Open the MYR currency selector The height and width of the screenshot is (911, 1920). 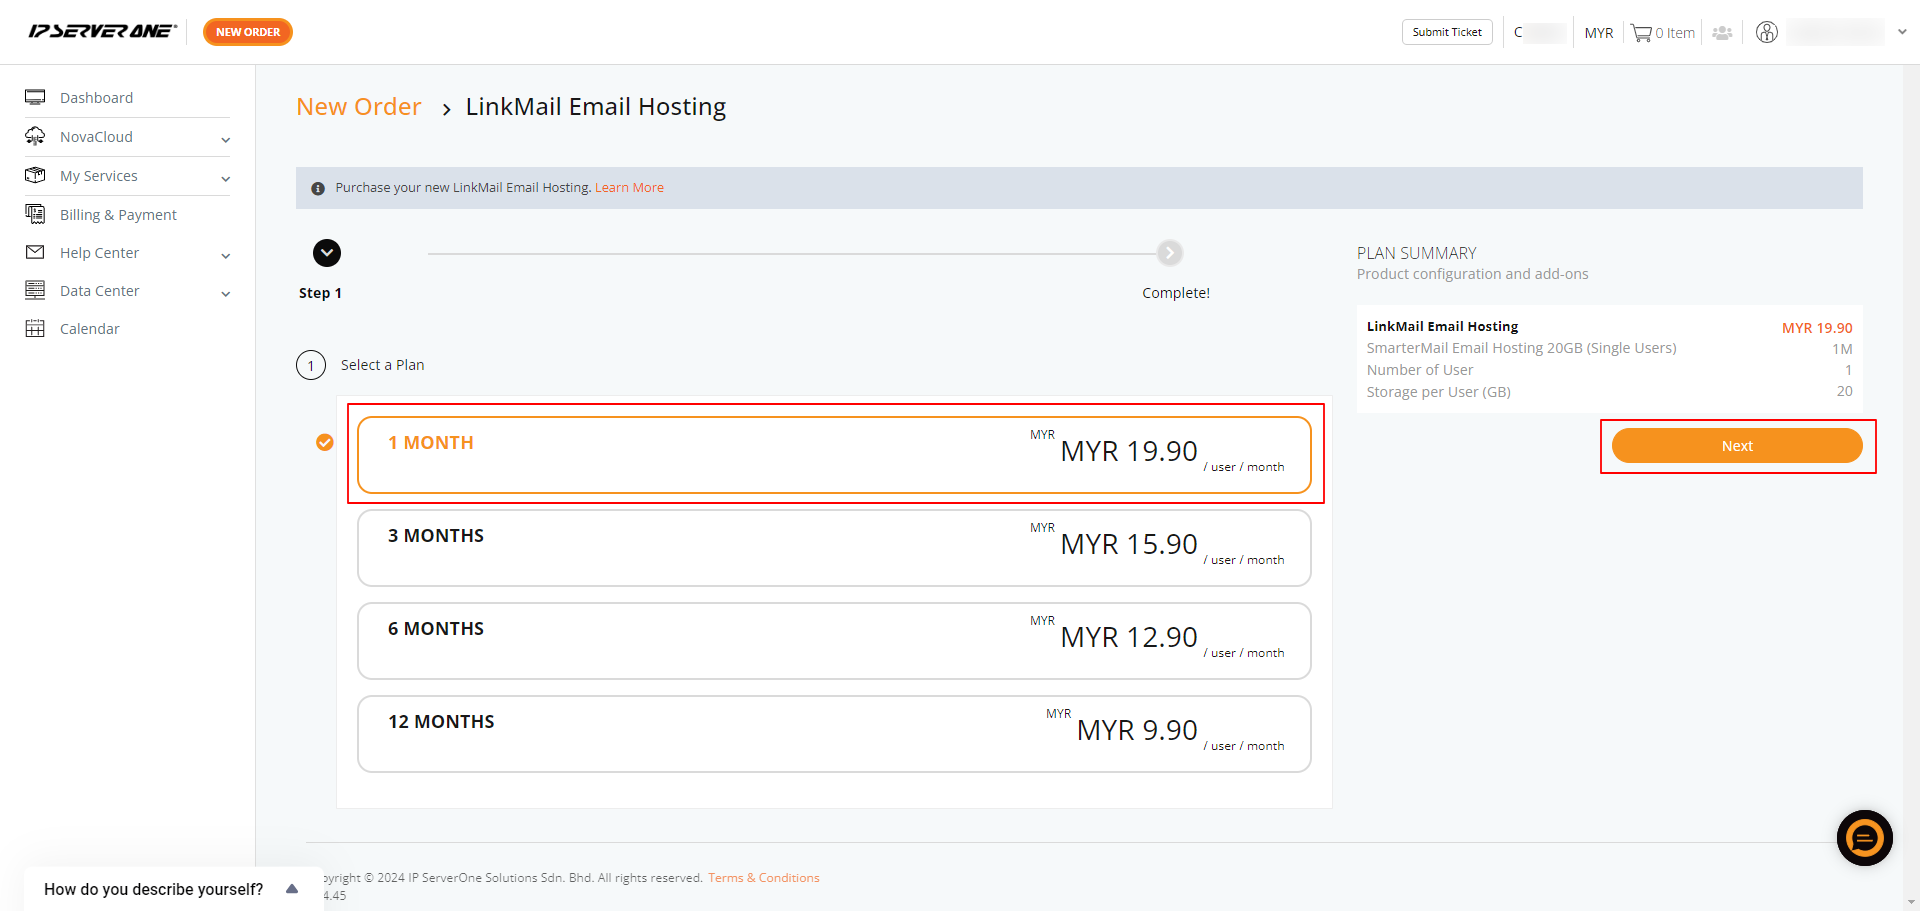coord(1599,33)
